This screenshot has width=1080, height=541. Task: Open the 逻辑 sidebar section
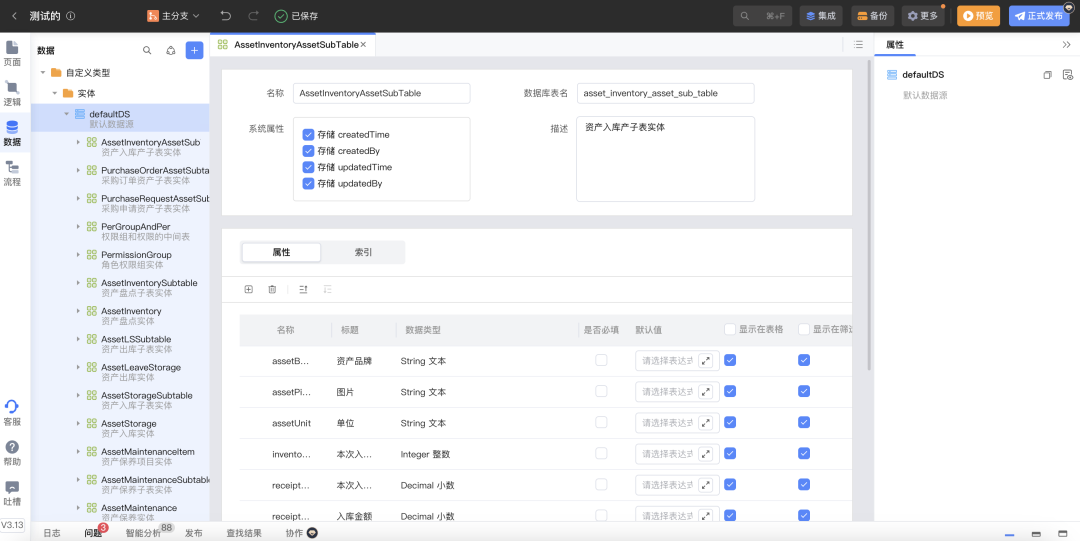point(12,94)
